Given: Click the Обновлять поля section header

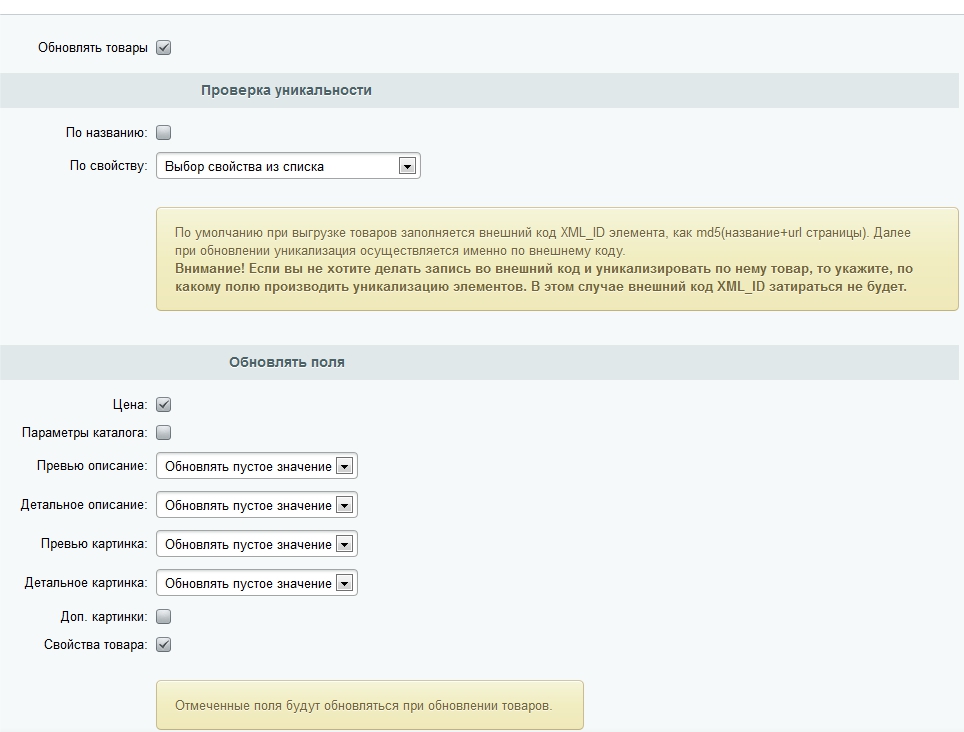Looking at the screenshot, I should 287,363.
